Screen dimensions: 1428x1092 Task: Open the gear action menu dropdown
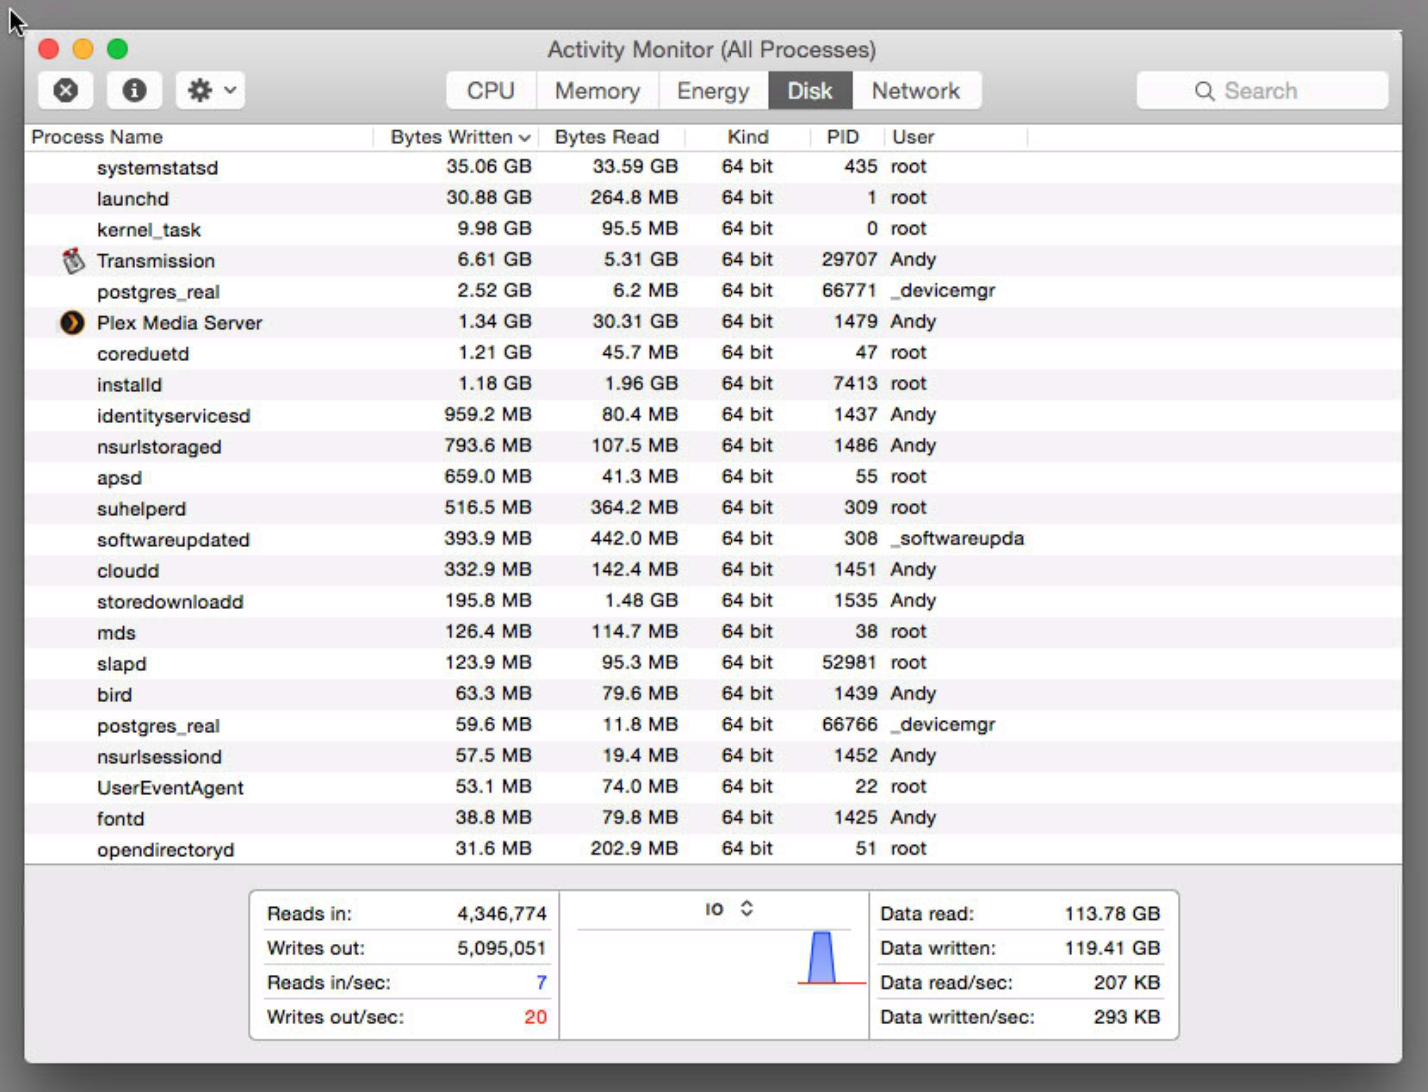point(211,91)
